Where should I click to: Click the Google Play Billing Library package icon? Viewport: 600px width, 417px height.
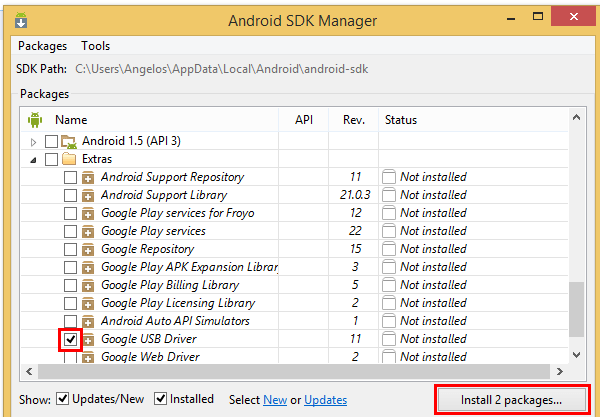point(88,285)
